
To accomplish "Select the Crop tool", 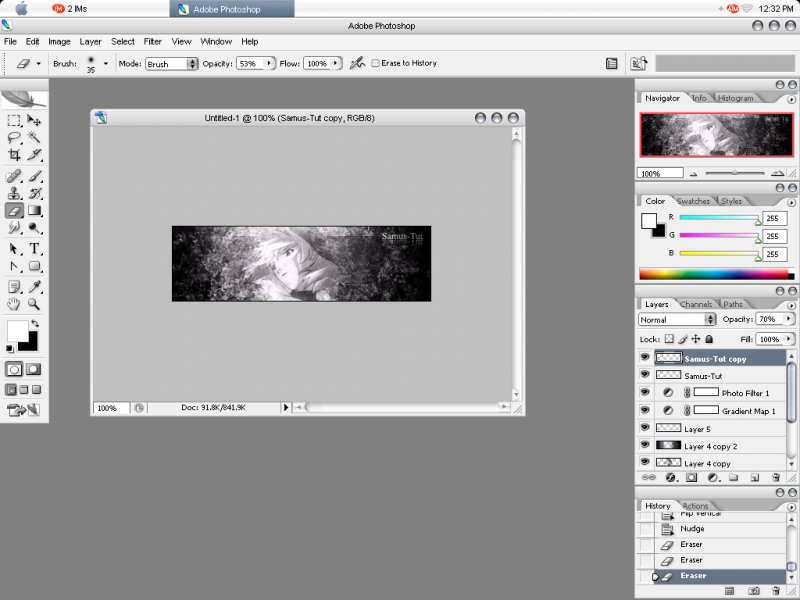I will click(x=14, y=154).
